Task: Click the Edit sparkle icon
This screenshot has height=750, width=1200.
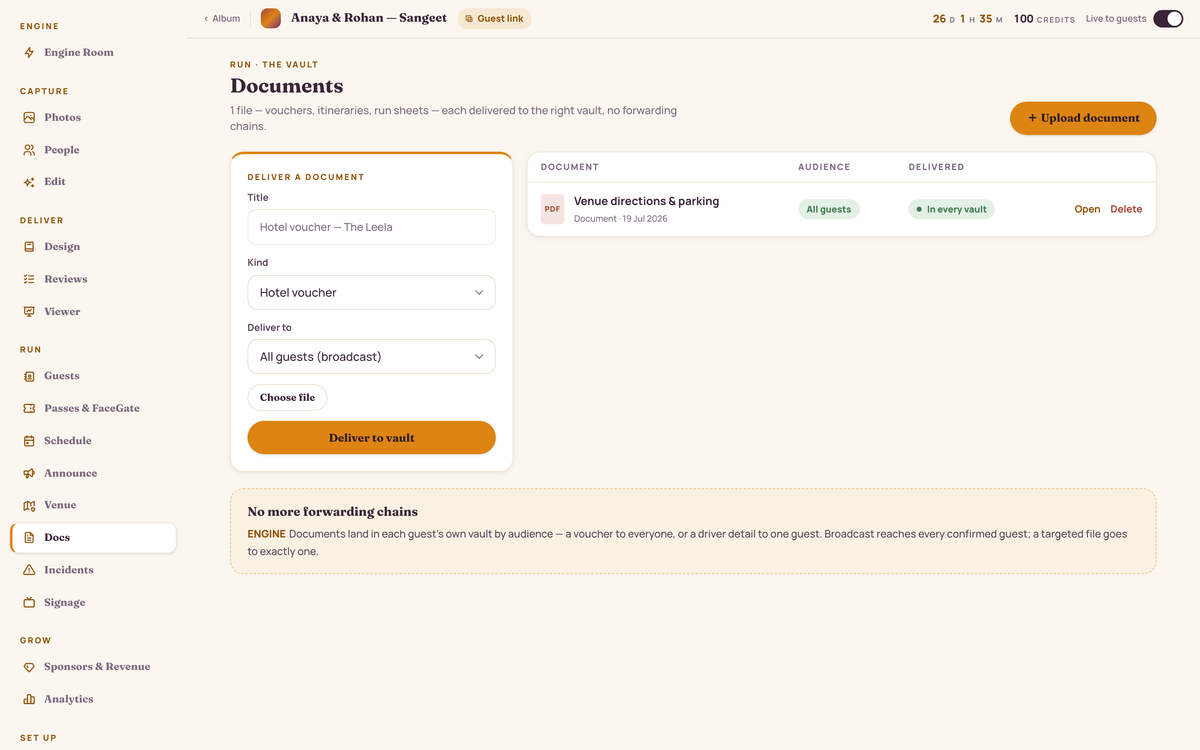Action: [x=29, y=182]
